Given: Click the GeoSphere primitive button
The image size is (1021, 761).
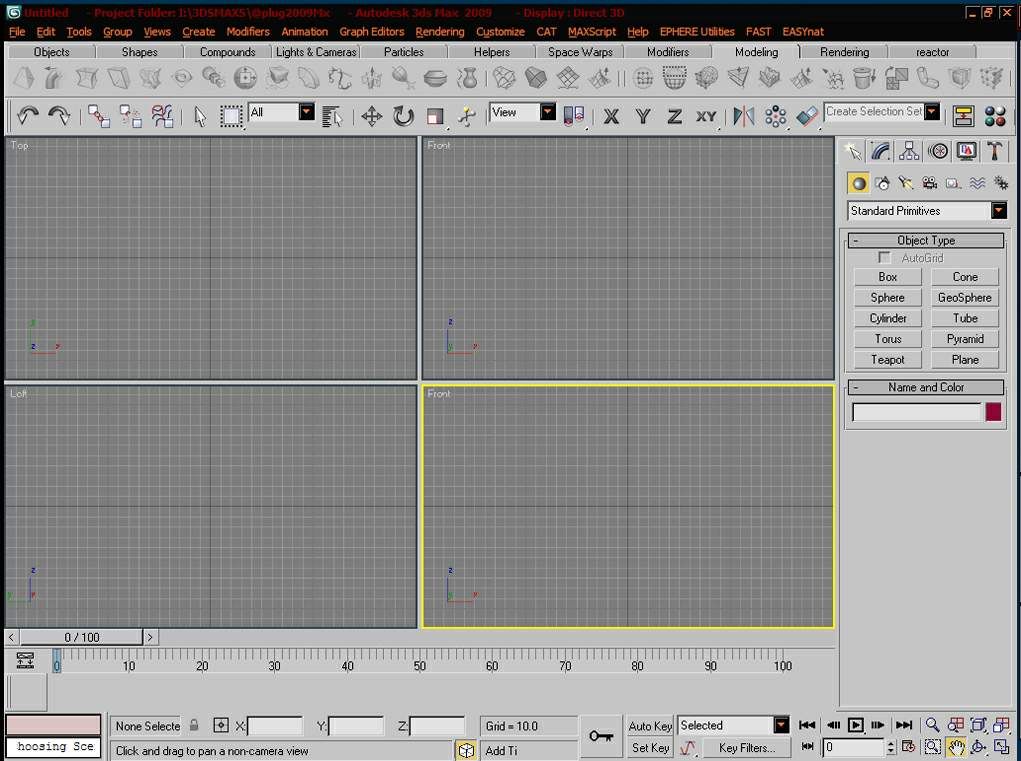Looking at the screenshot, I should coord(964,297).
